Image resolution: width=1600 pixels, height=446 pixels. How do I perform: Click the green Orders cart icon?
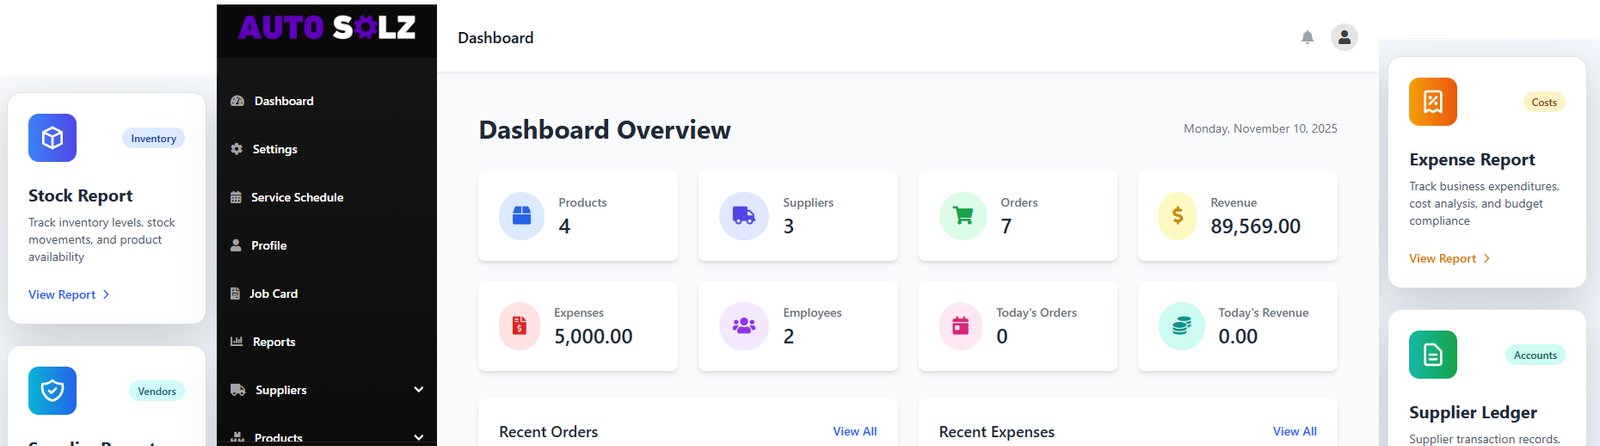963,216
